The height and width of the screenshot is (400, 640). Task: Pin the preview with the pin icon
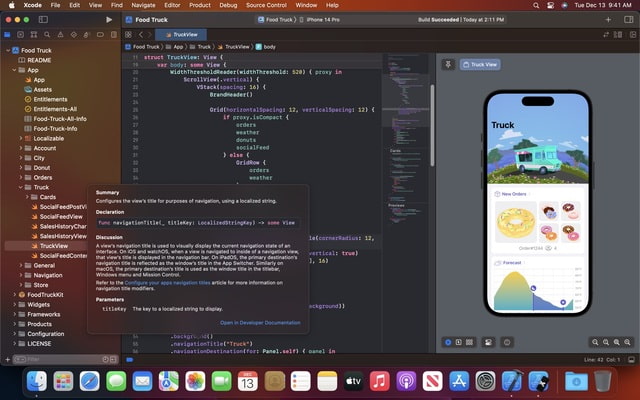pos(450,64)
